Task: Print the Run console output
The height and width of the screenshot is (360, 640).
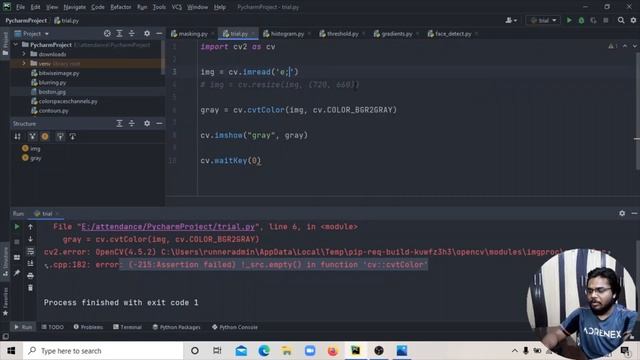Action: pos(30,276)
